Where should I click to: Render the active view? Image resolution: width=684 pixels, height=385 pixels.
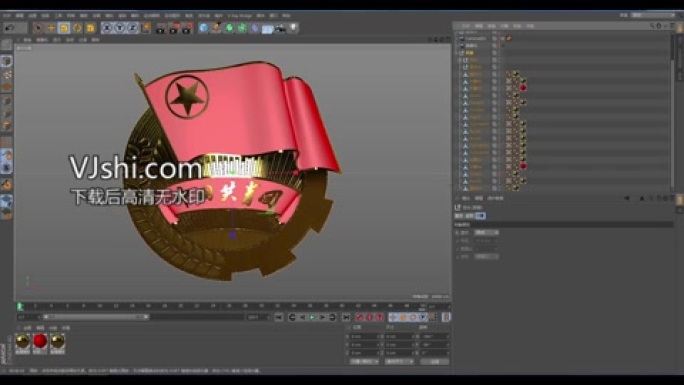pyautogui.click(x=161, y=28)
